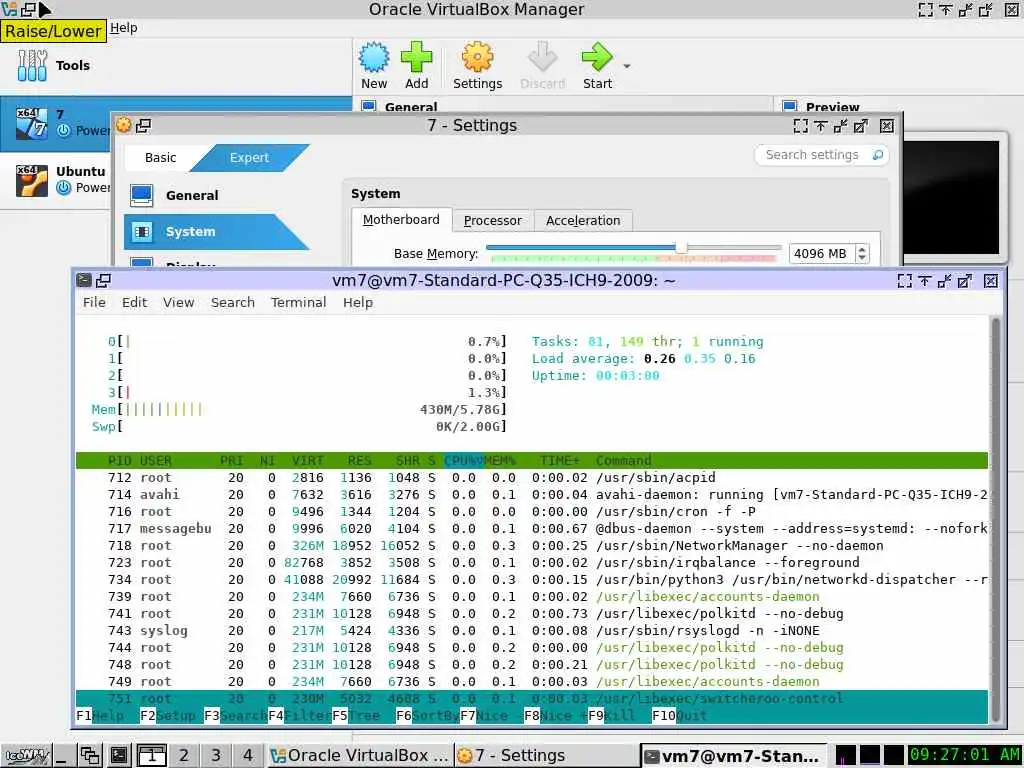Click the search magnifier icon in Settings
The image size is (1024, 768).
coord(878,155)
